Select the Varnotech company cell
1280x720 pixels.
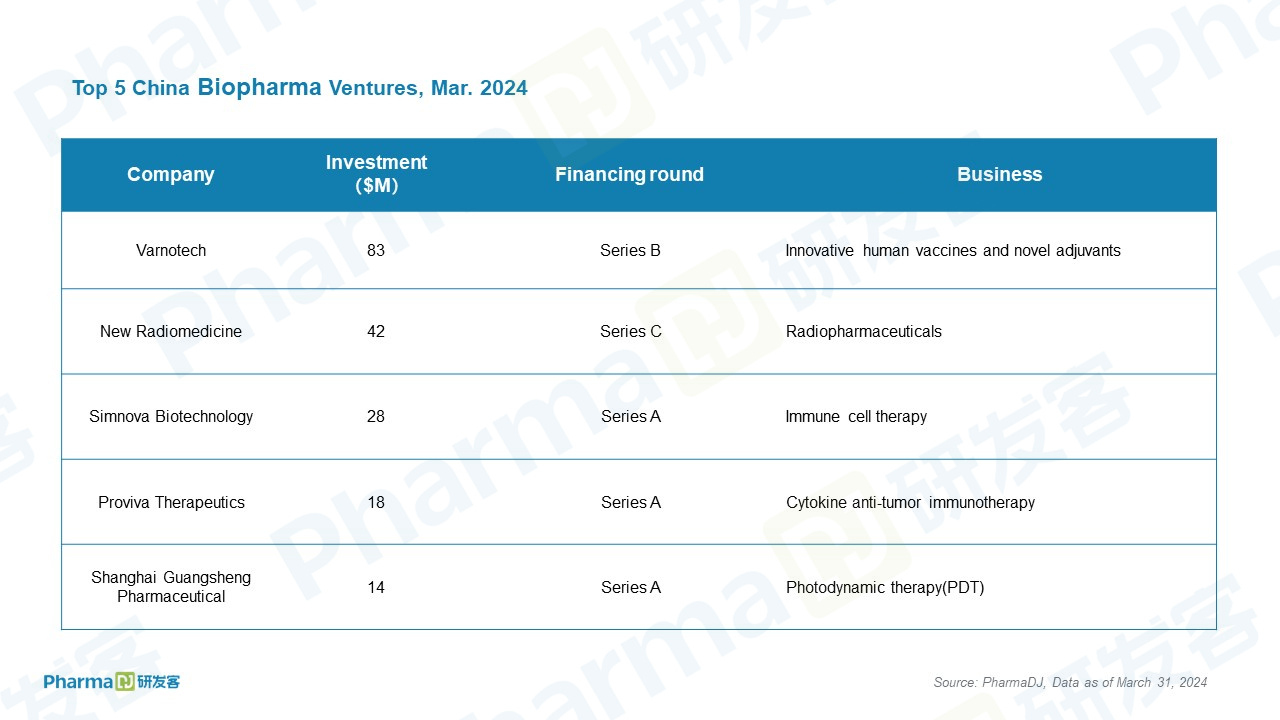click(171, 250)
